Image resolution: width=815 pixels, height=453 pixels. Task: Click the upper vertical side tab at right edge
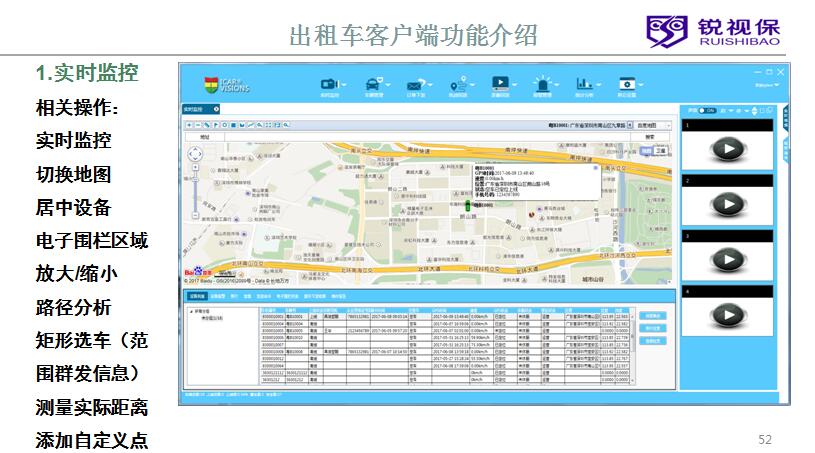[786, 118]
